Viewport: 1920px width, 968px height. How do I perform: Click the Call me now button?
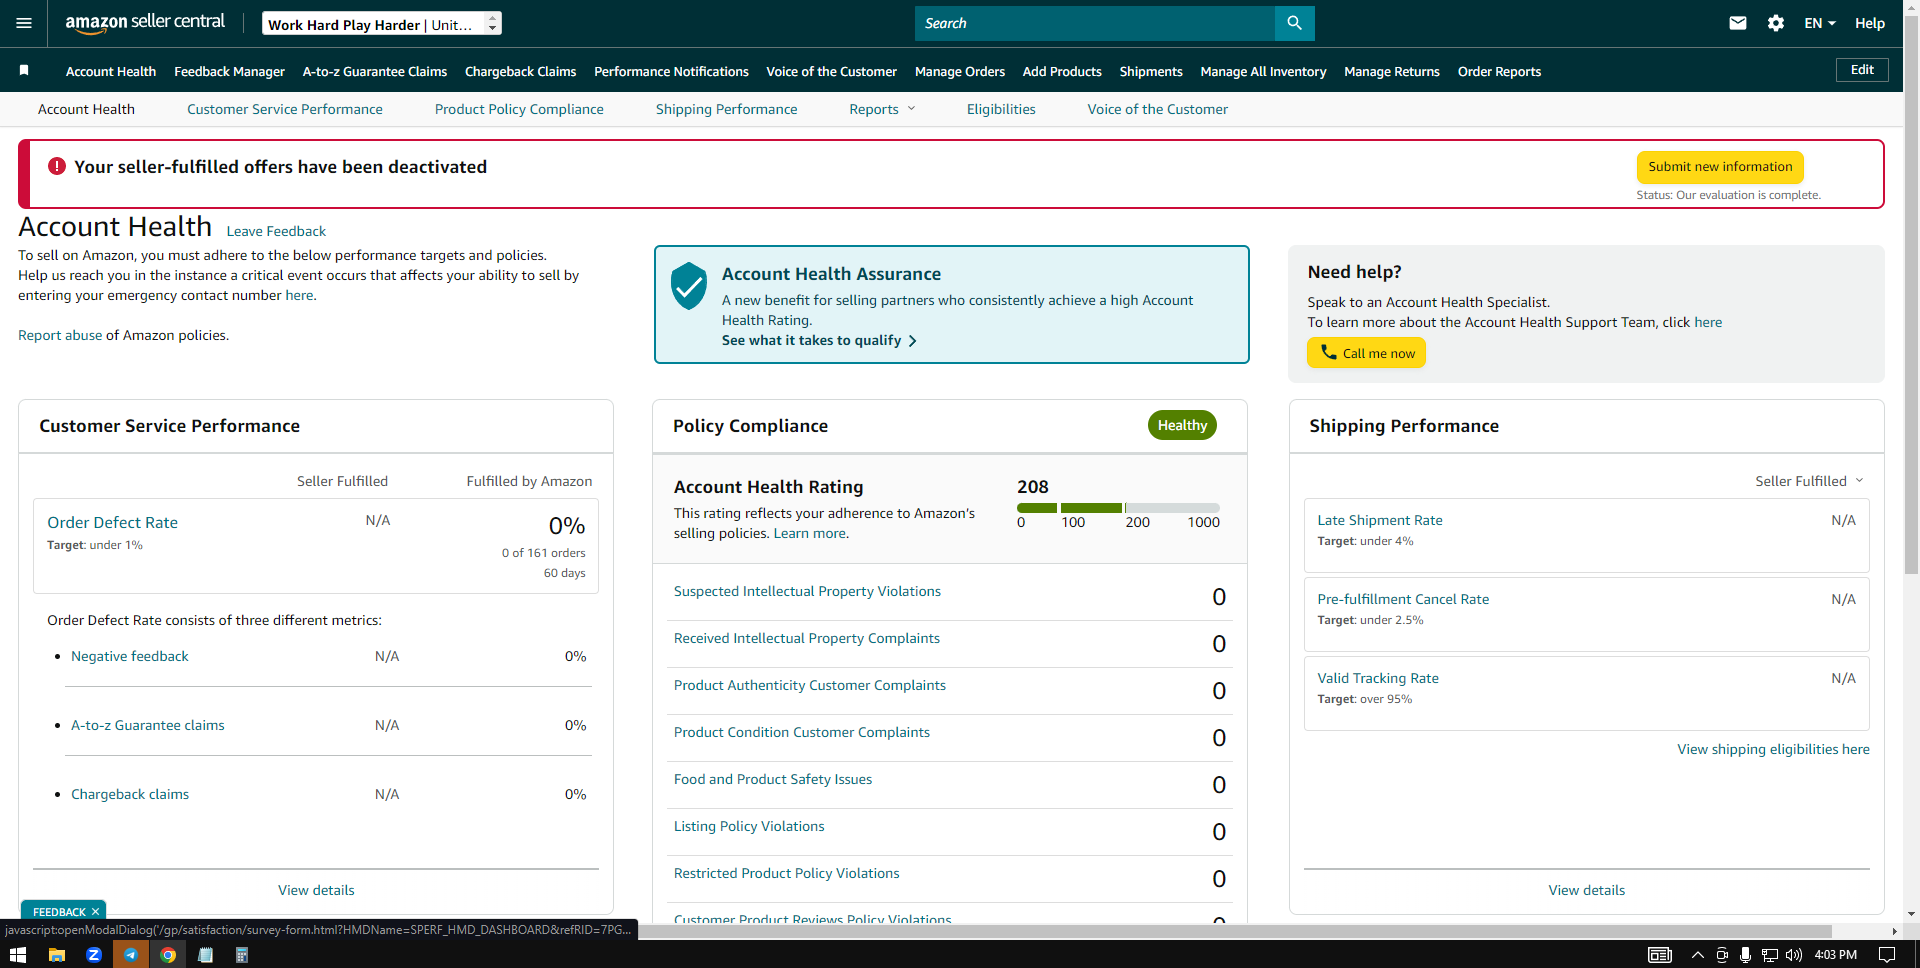(x=1366, y=353)
